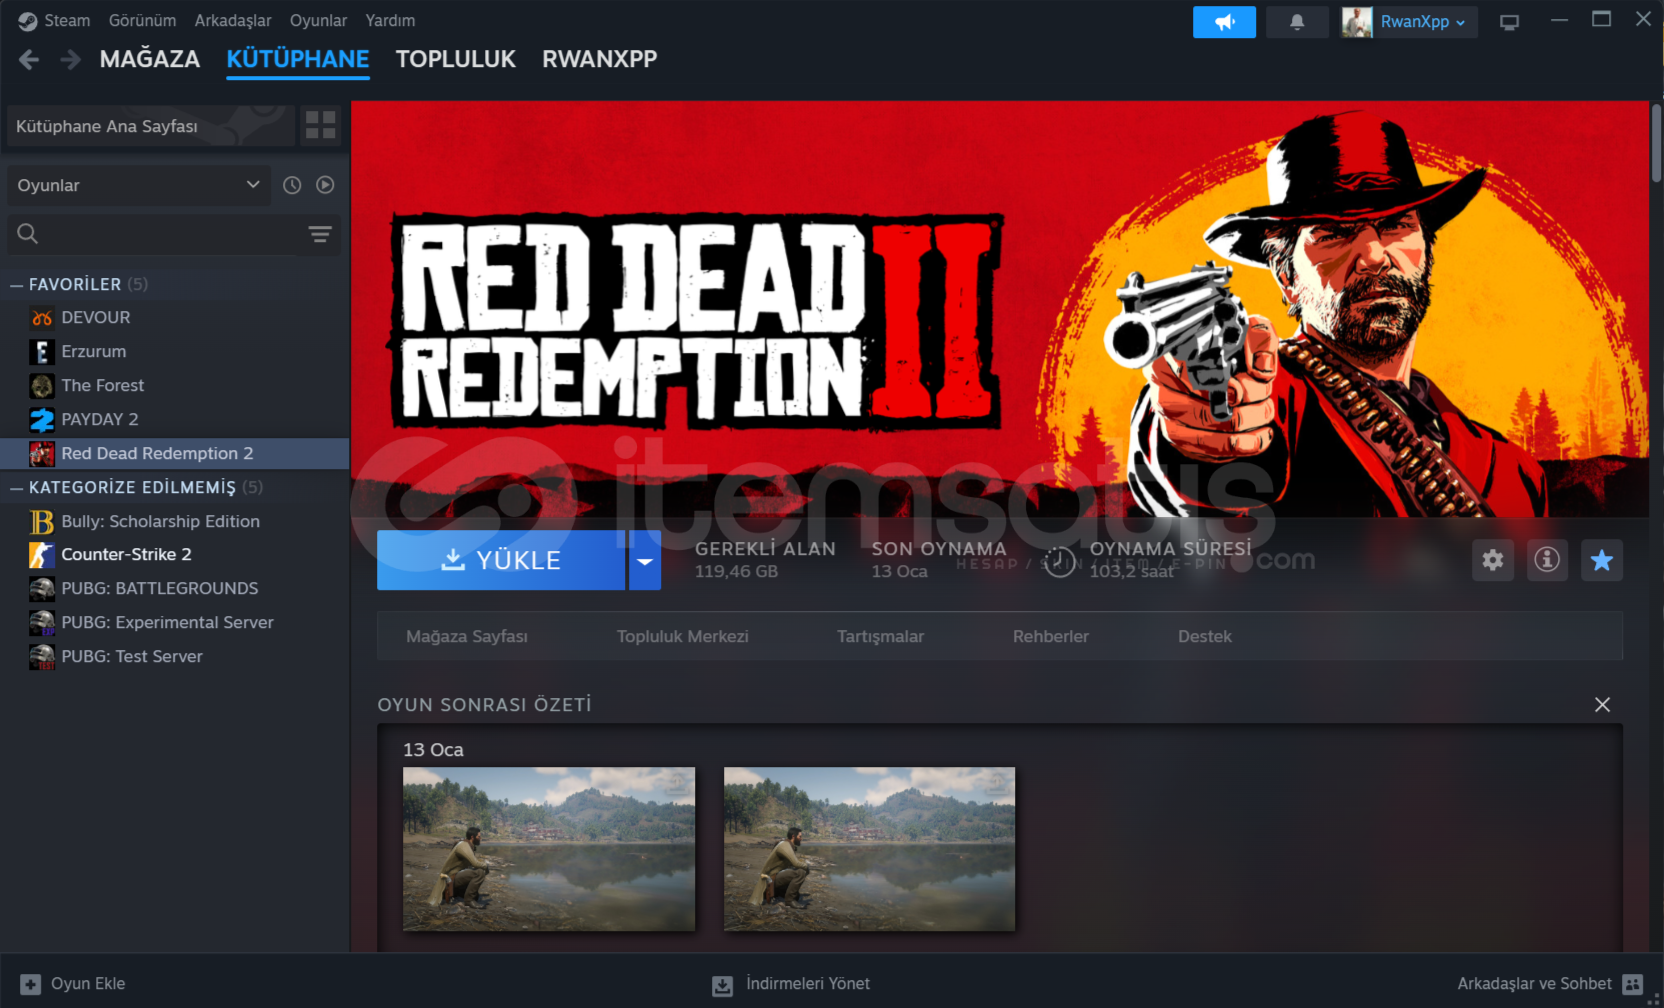Click the ready-to-play filter icon
Image resolution: width=1664 pixels, height=1008 pixels.
click(325, 185)
